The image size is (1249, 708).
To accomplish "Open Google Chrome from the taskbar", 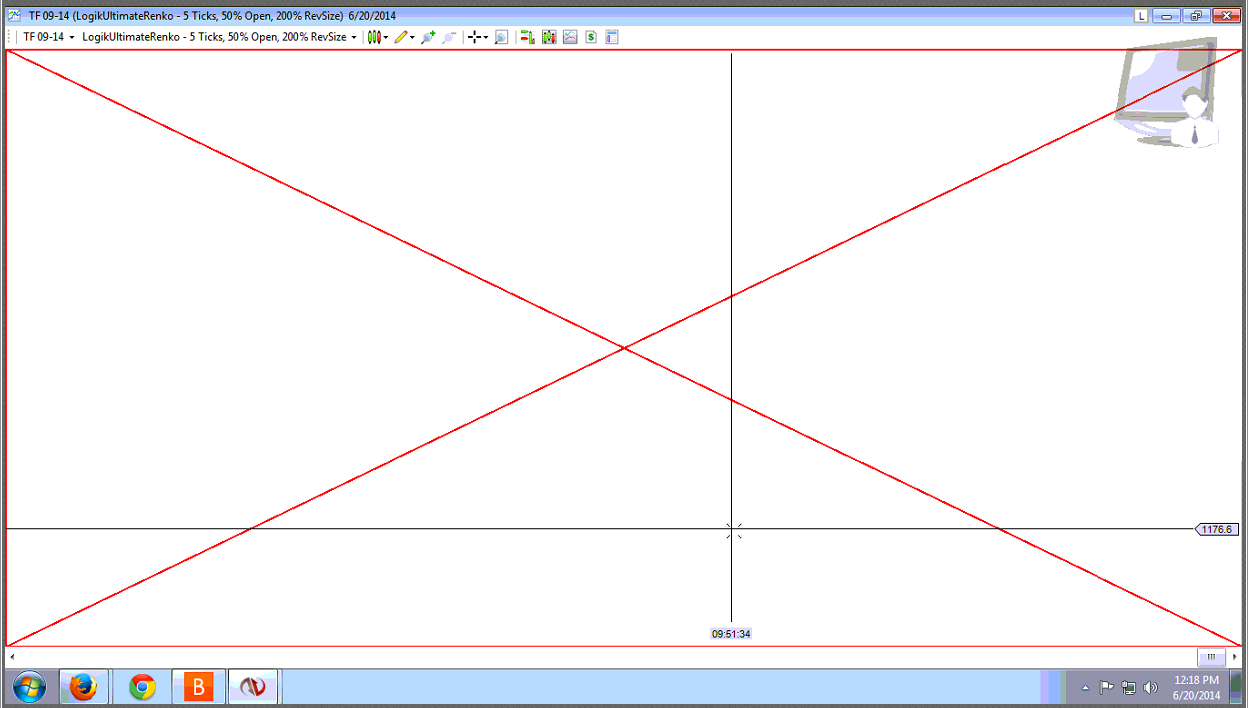I will click(142, 688).
